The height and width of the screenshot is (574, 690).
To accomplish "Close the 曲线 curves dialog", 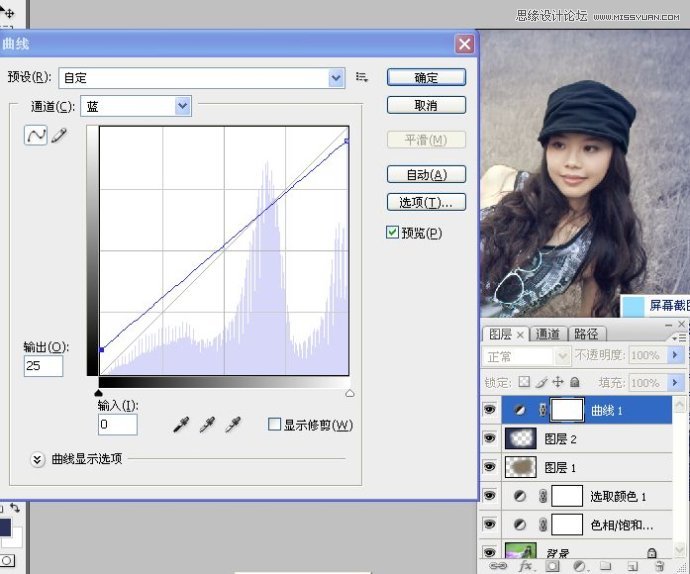I will tap(464, 44).
